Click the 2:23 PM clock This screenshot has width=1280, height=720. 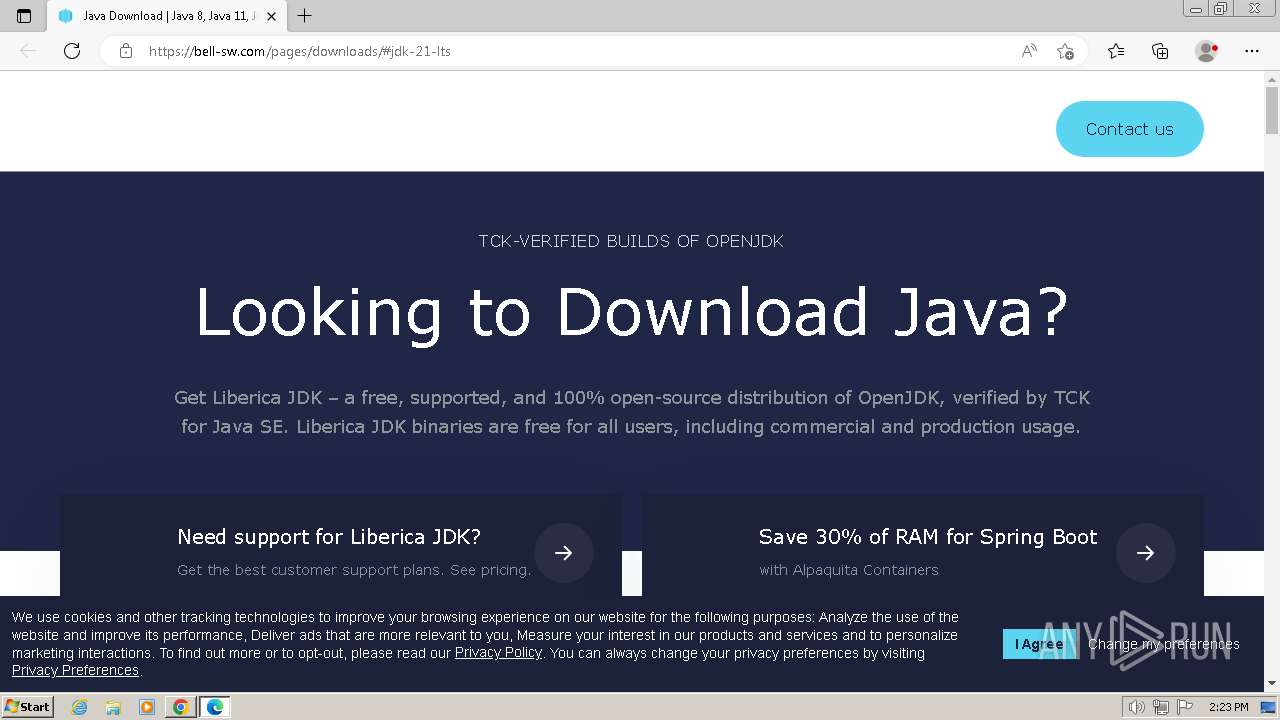[1228, 707]
